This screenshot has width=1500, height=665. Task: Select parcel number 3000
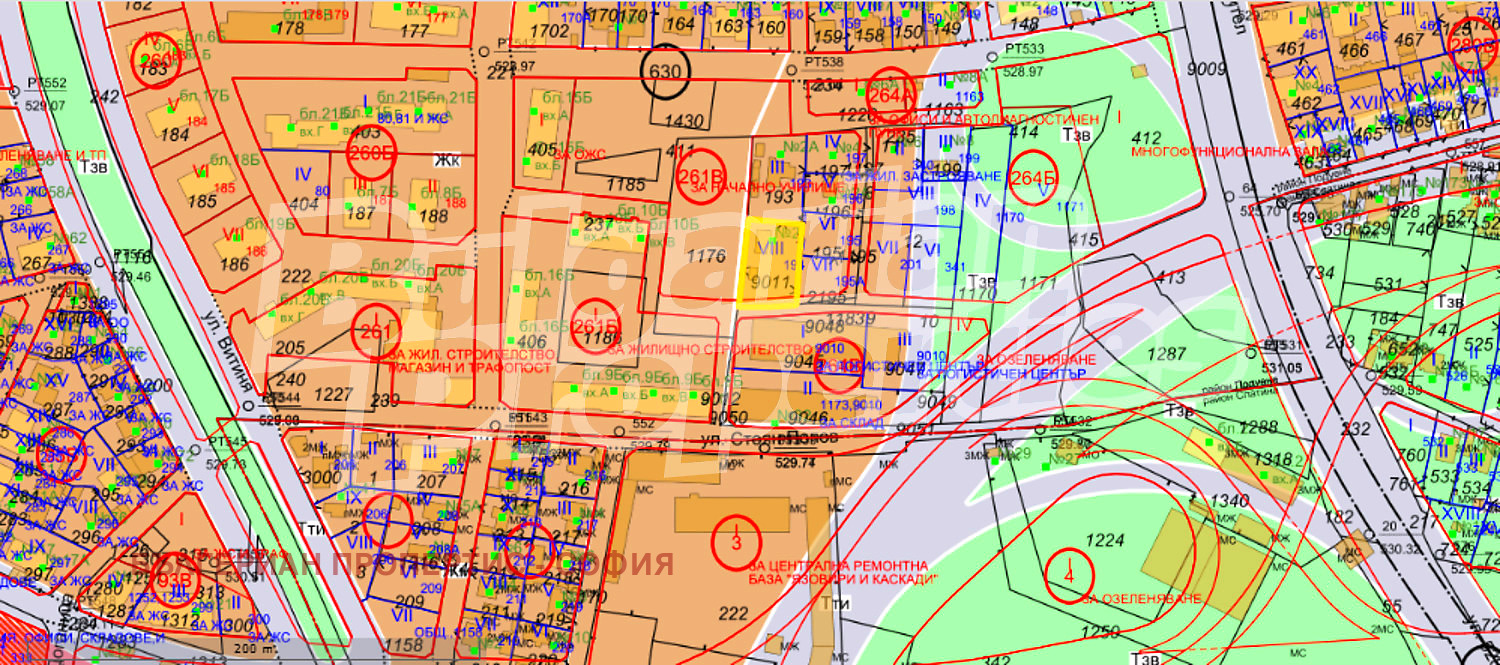[321, 477]
